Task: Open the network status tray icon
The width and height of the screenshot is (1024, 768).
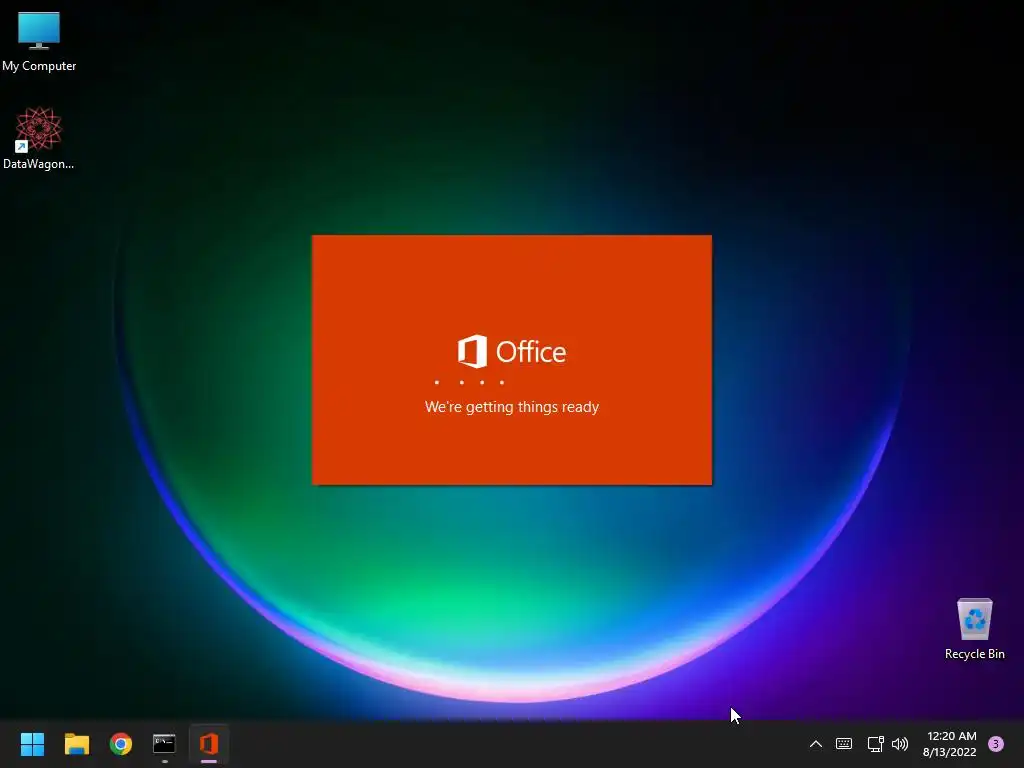Action: 875,744
